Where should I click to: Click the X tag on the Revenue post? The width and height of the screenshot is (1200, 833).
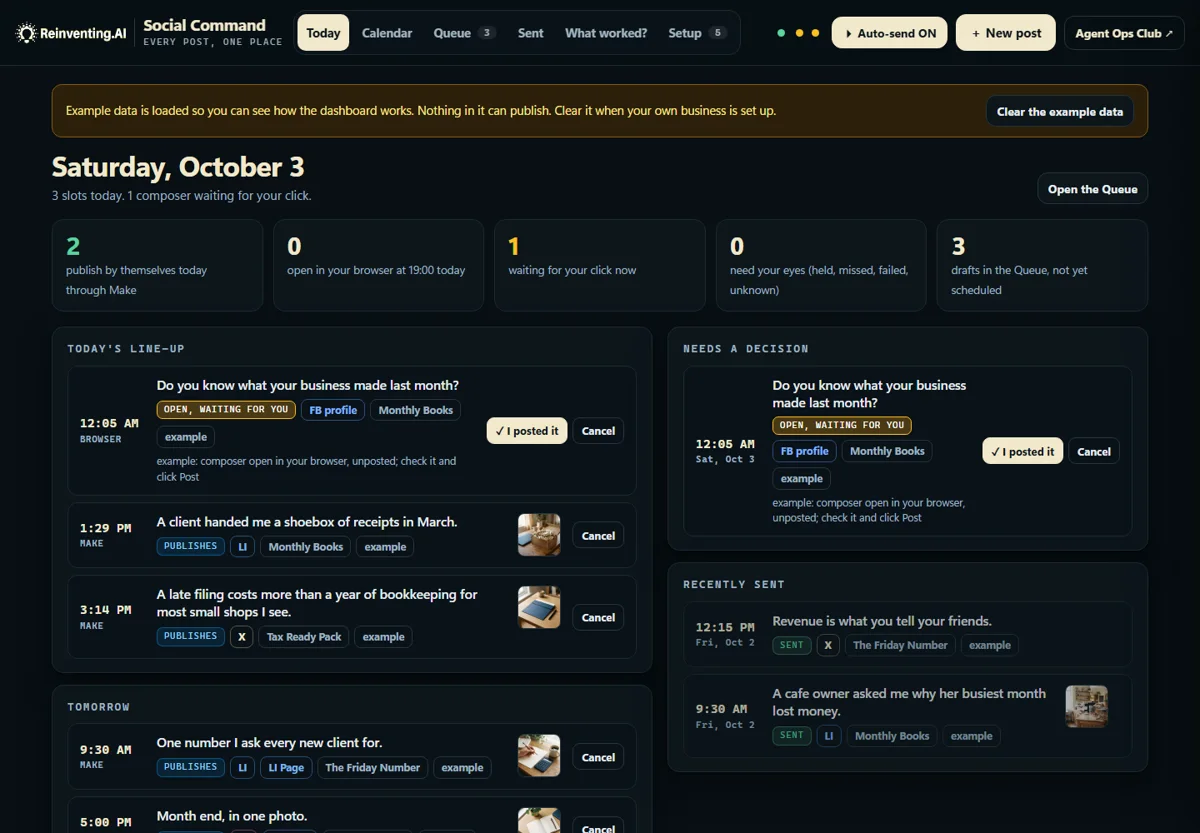[828, 645]
